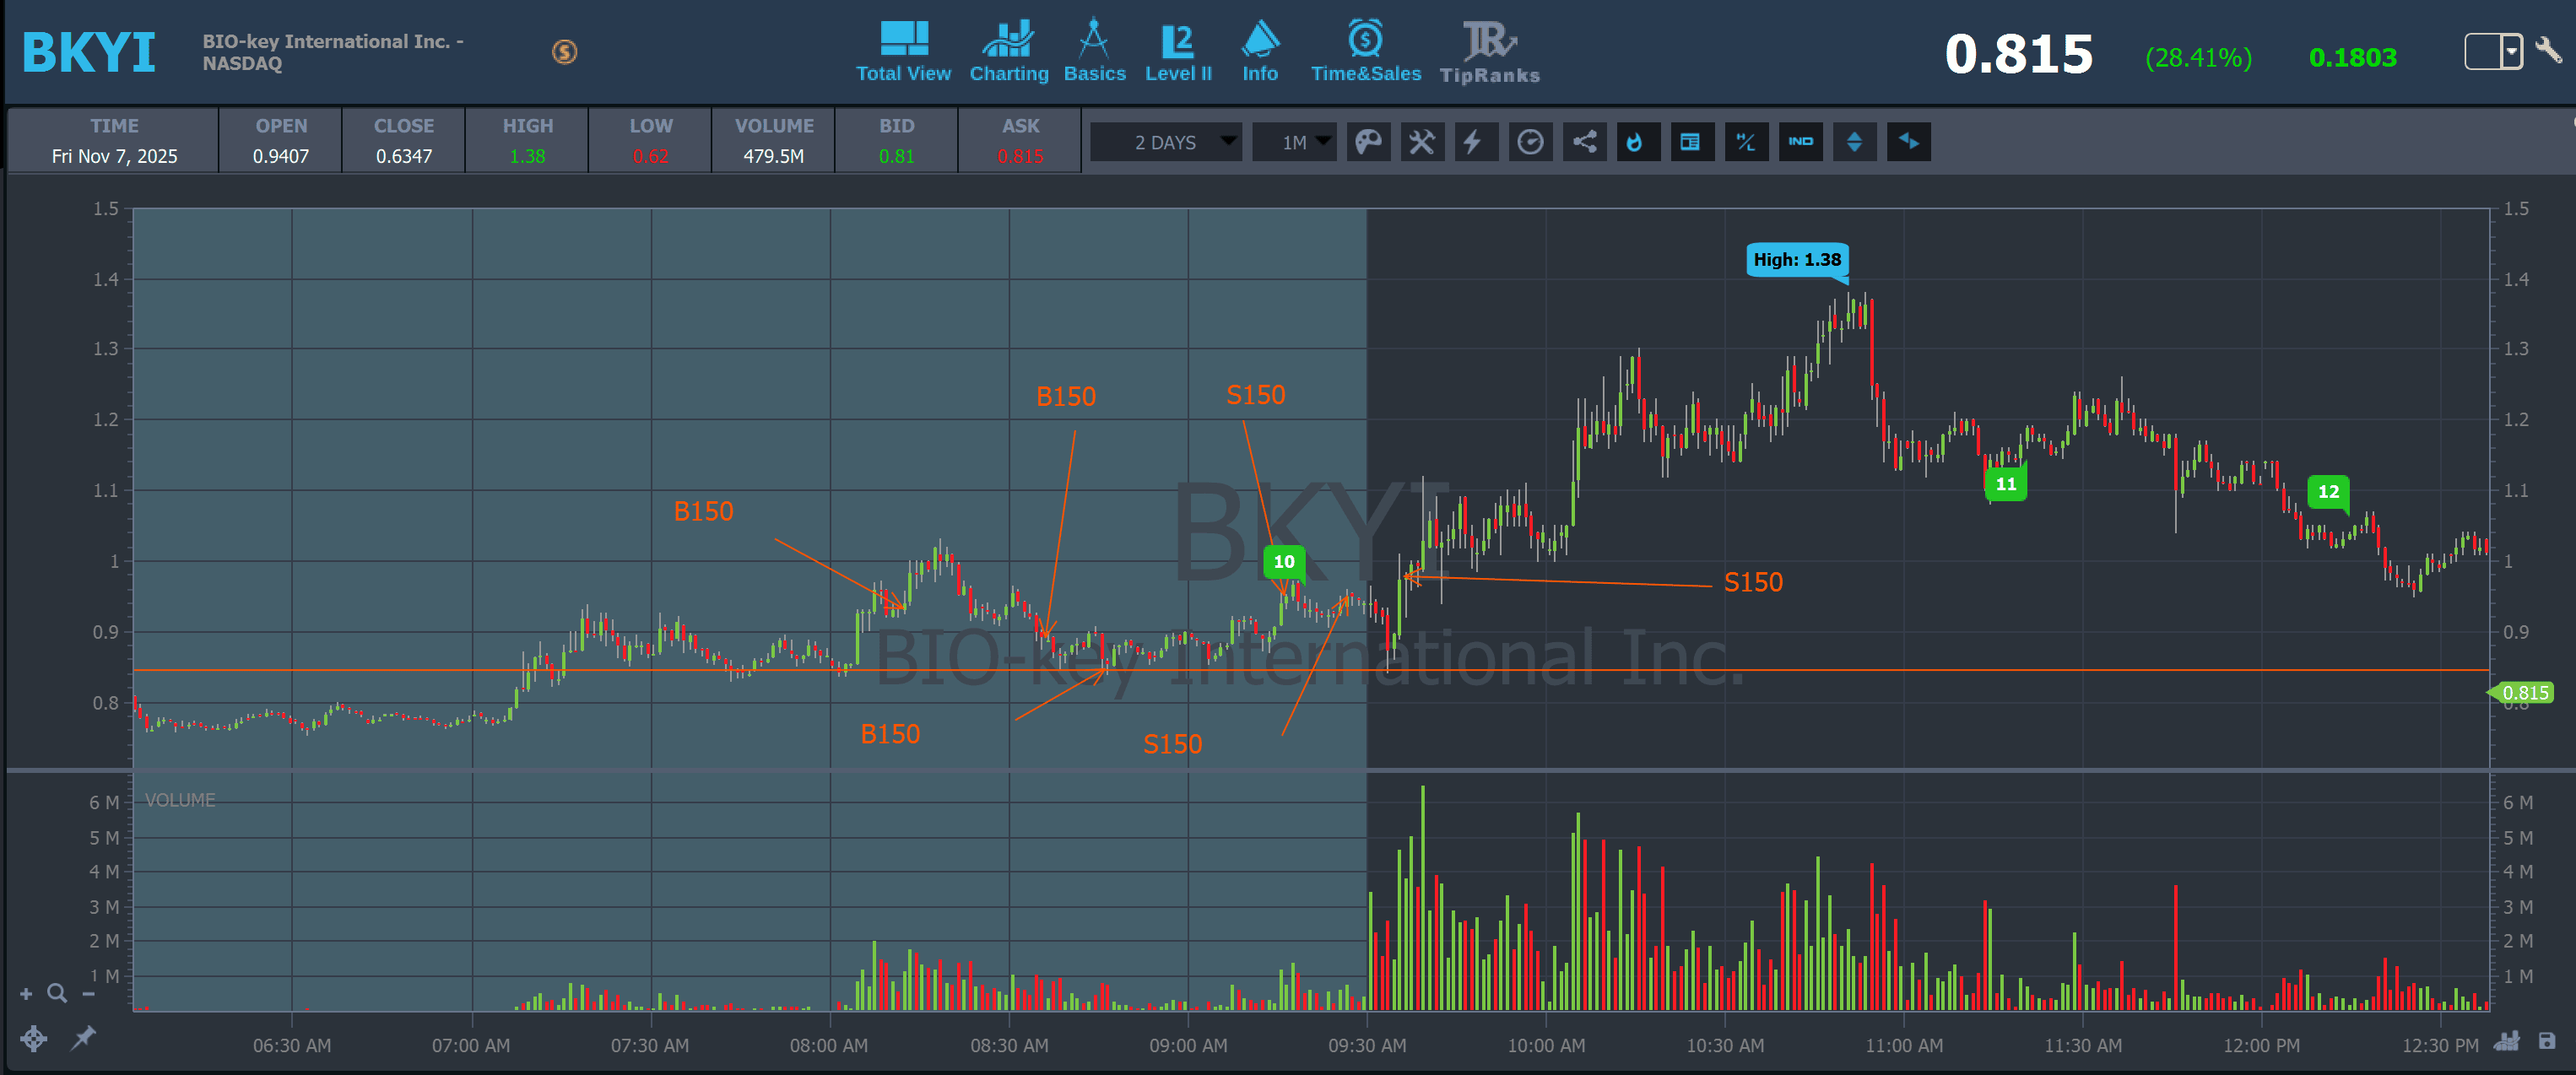The image size is (2576, 1075).
Task: Click the zoom-in plus control
Action: click(x=26, y=993)
